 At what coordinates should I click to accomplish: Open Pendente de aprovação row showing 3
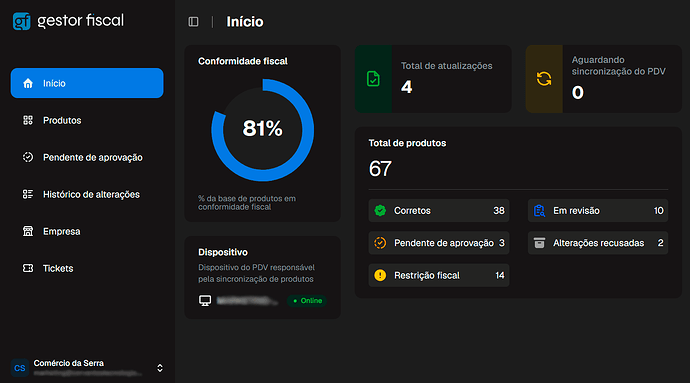tap(439, 243)
